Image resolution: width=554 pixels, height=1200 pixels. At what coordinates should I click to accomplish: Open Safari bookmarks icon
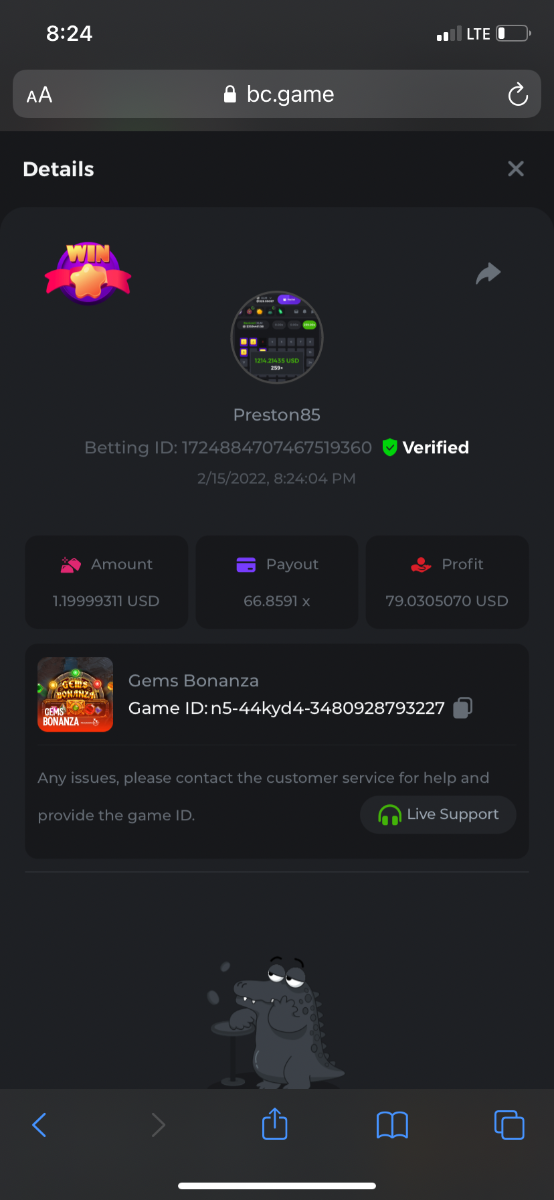tap(392, 1125)
